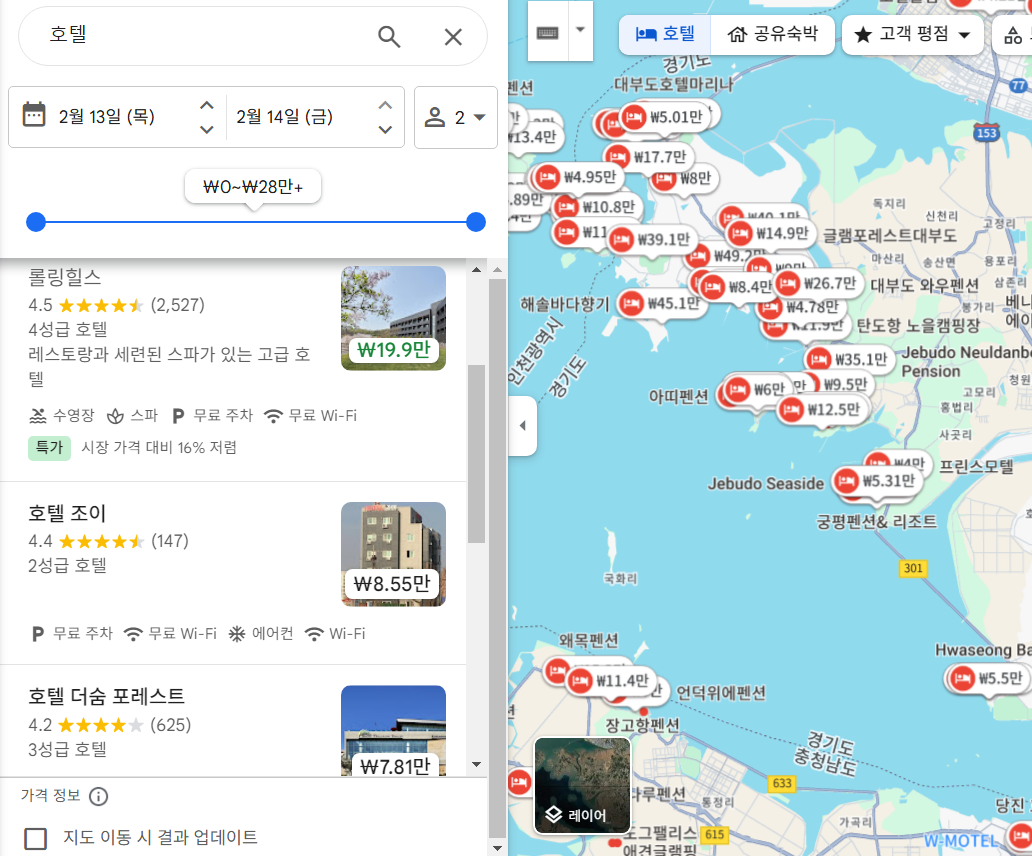1032x856 pixels.
Task: Open the 고객 평점 dropdown
Action: [x=912, y=34]
